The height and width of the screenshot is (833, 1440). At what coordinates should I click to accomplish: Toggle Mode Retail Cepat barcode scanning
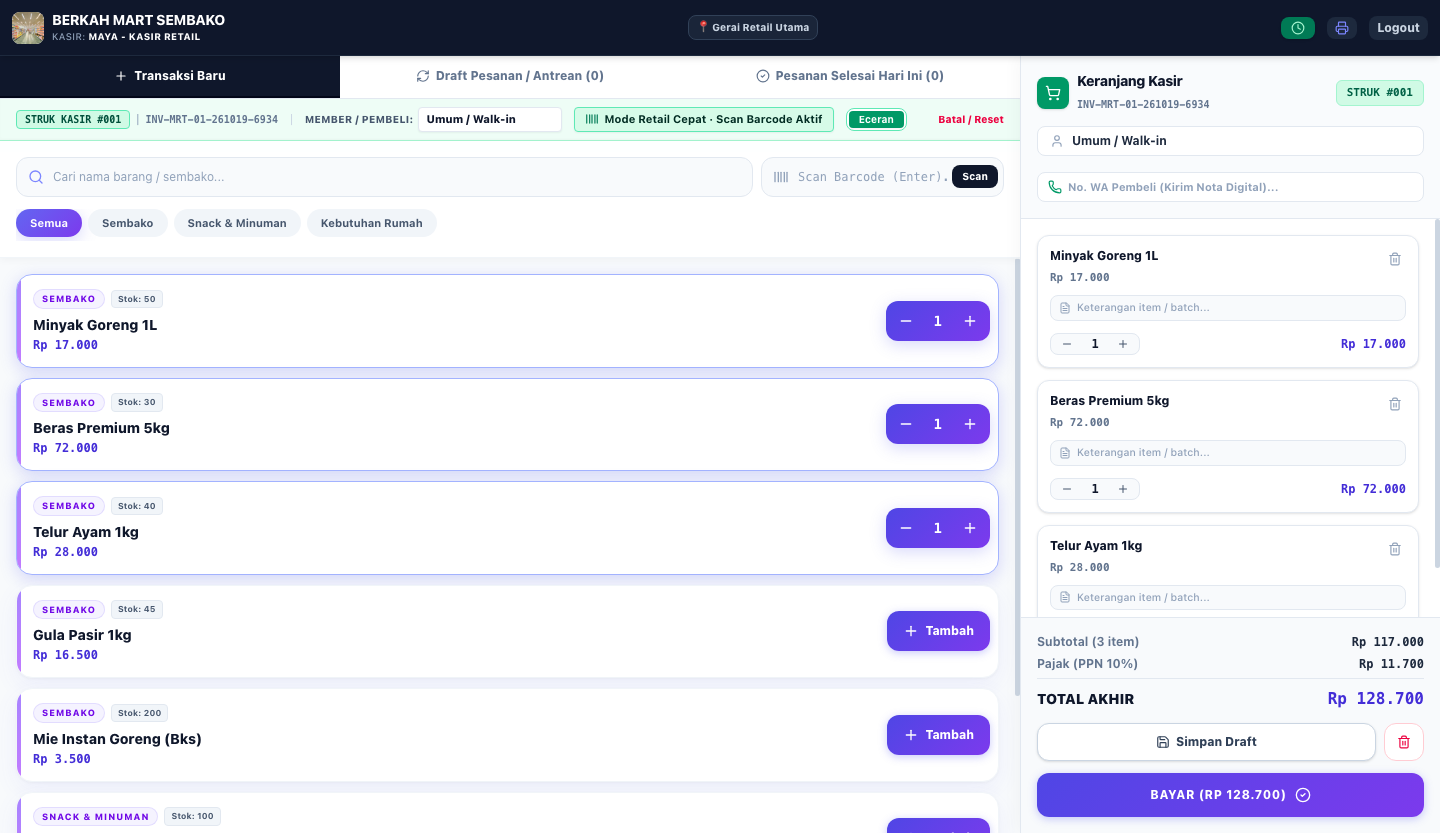(704, 119)
